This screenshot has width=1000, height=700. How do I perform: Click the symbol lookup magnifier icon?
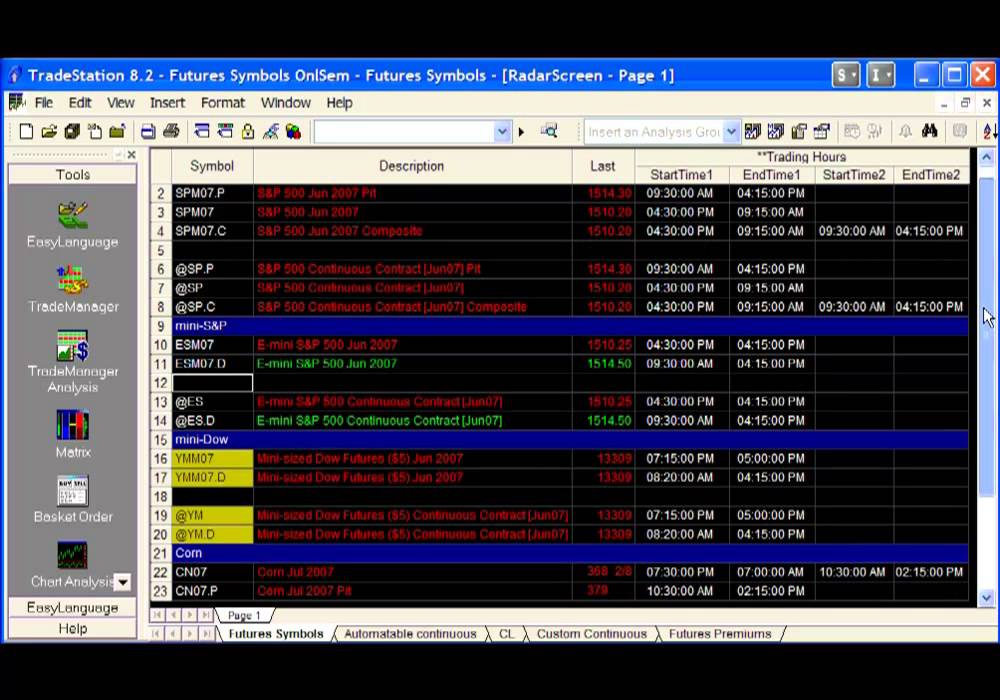point(549,132)
